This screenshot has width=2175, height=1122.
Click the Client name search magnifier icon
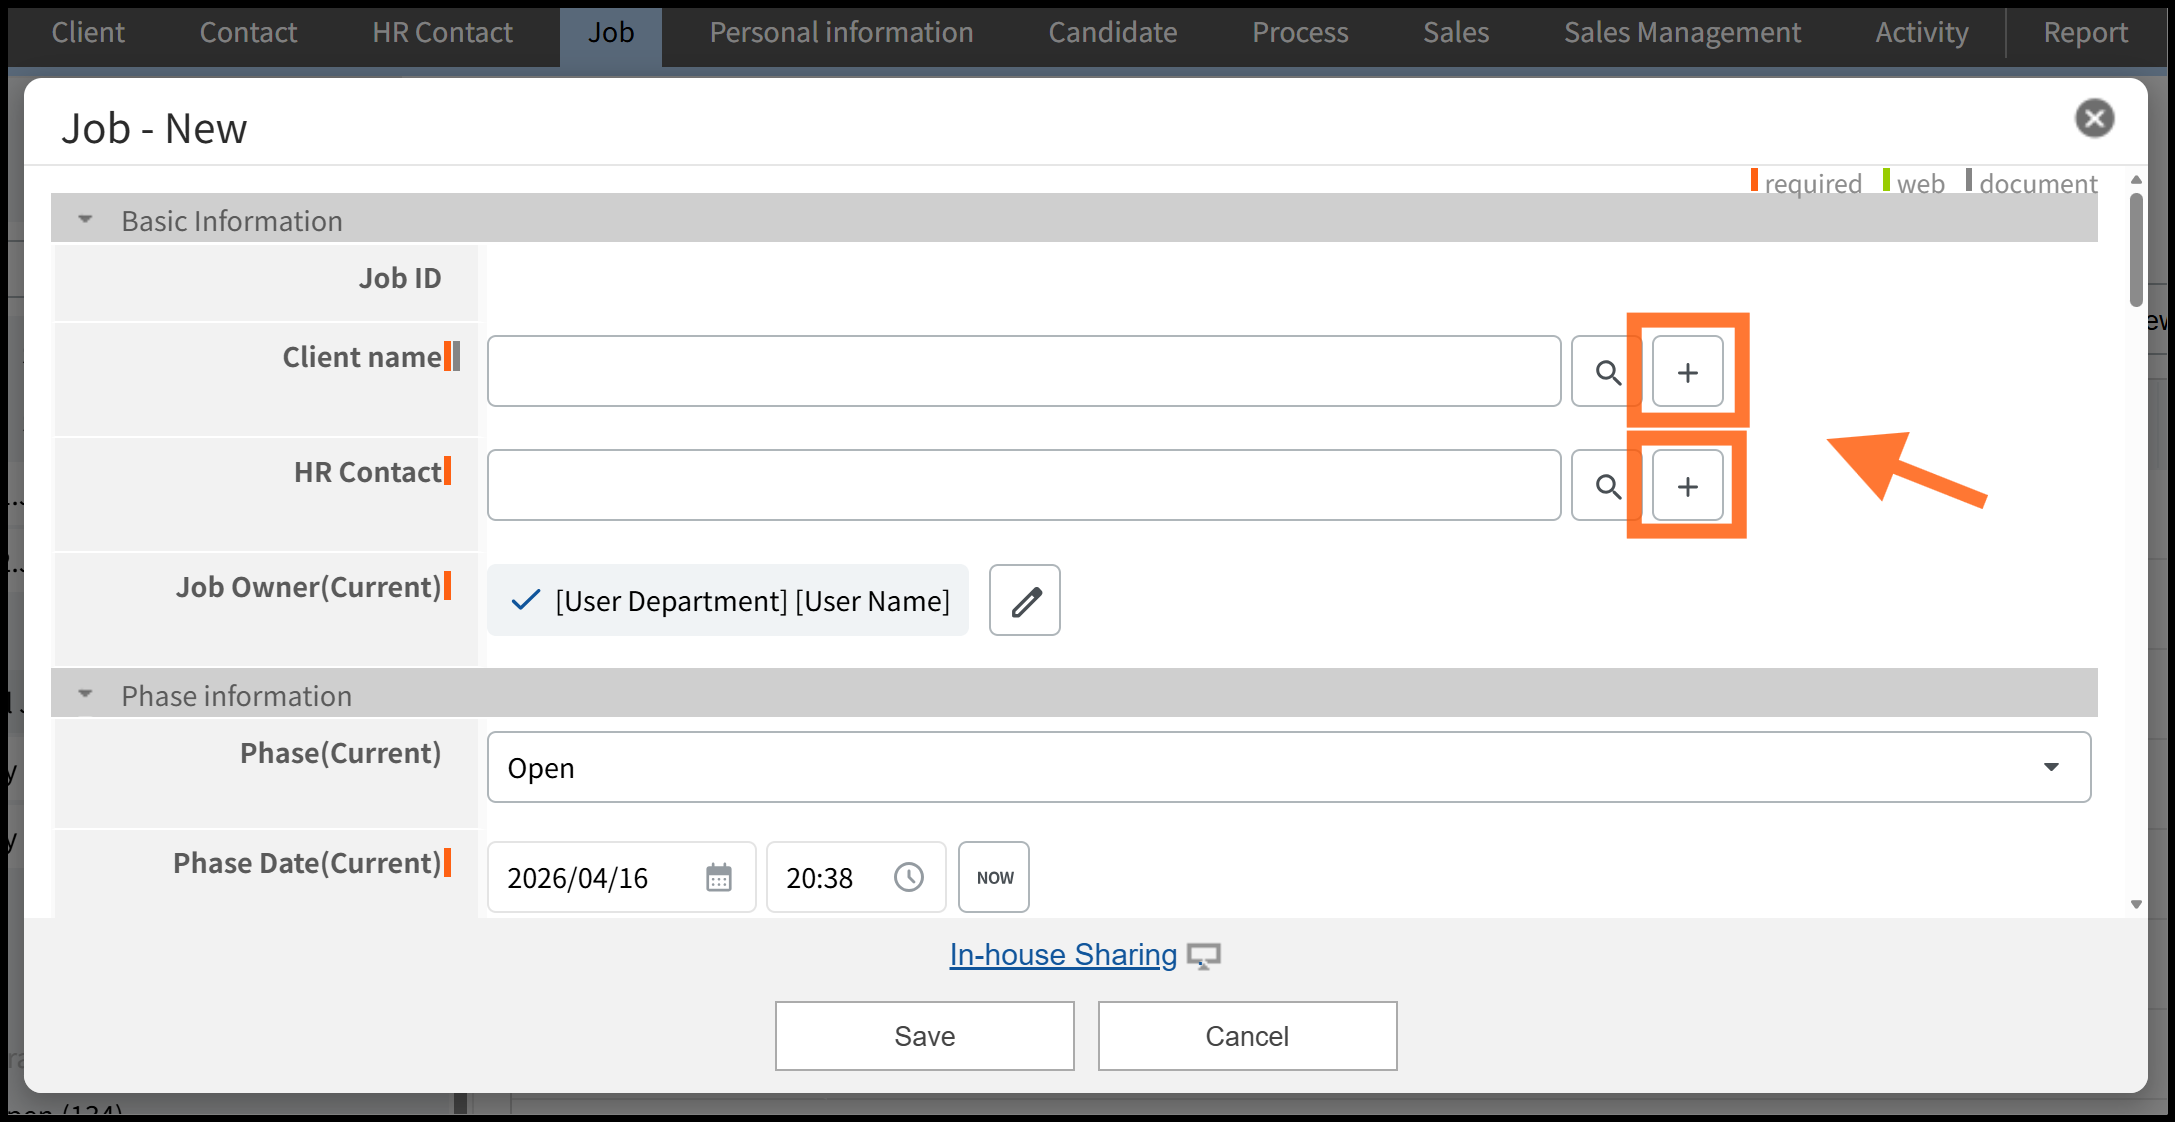1607,372
